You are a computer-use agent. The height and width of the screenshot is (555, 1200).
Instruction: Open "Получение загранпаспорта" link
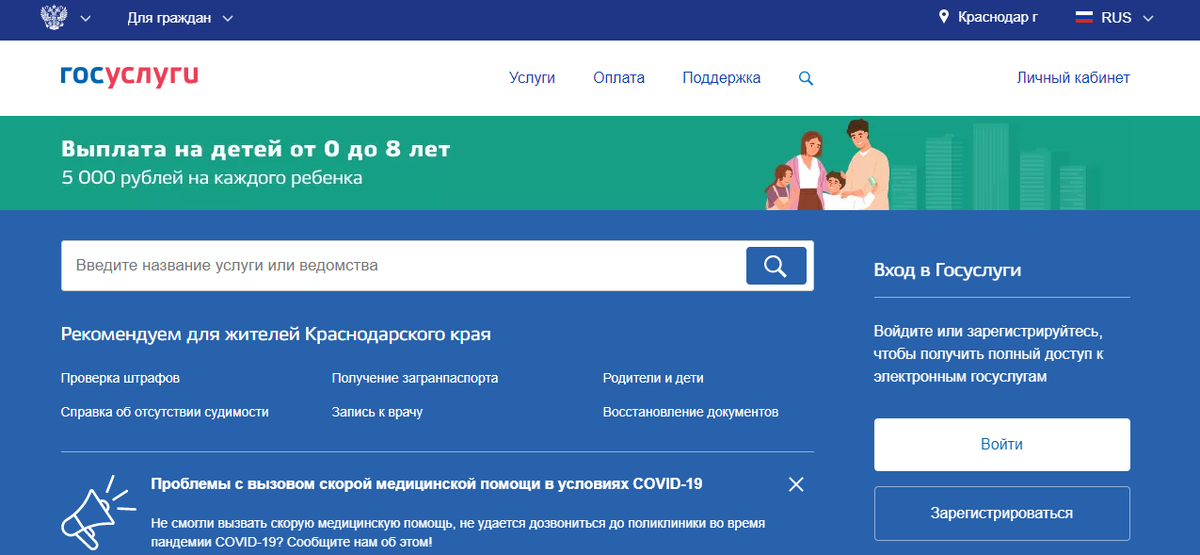coord(415,379)
